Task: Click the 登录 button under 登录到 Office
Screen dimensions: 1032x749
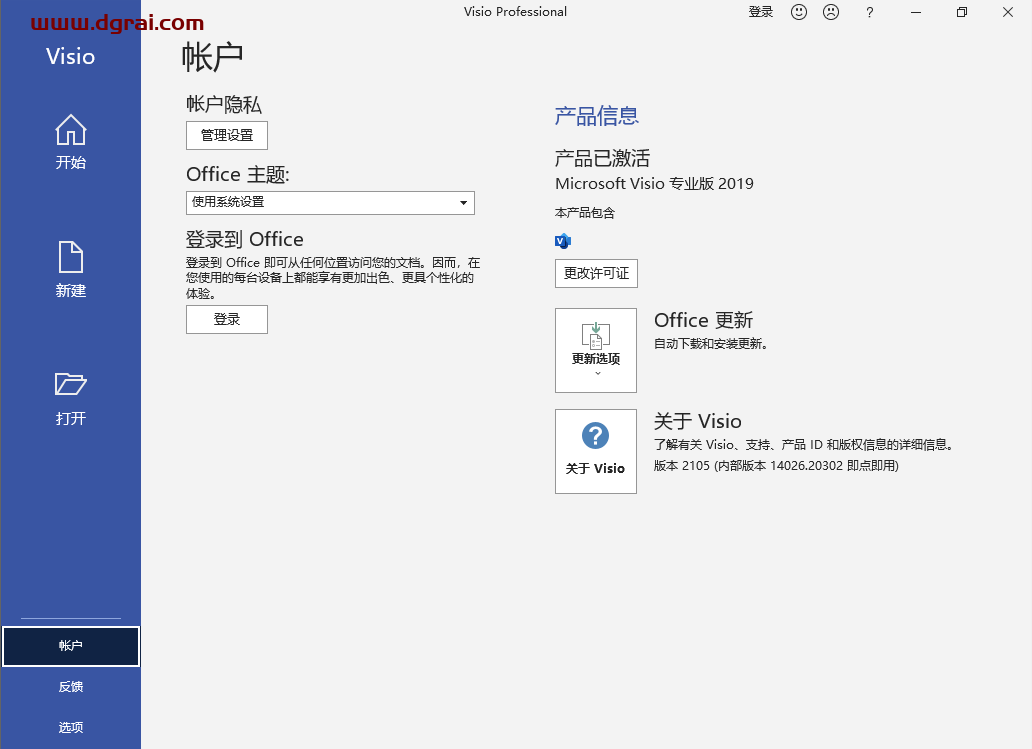Action: coord(227,319)
